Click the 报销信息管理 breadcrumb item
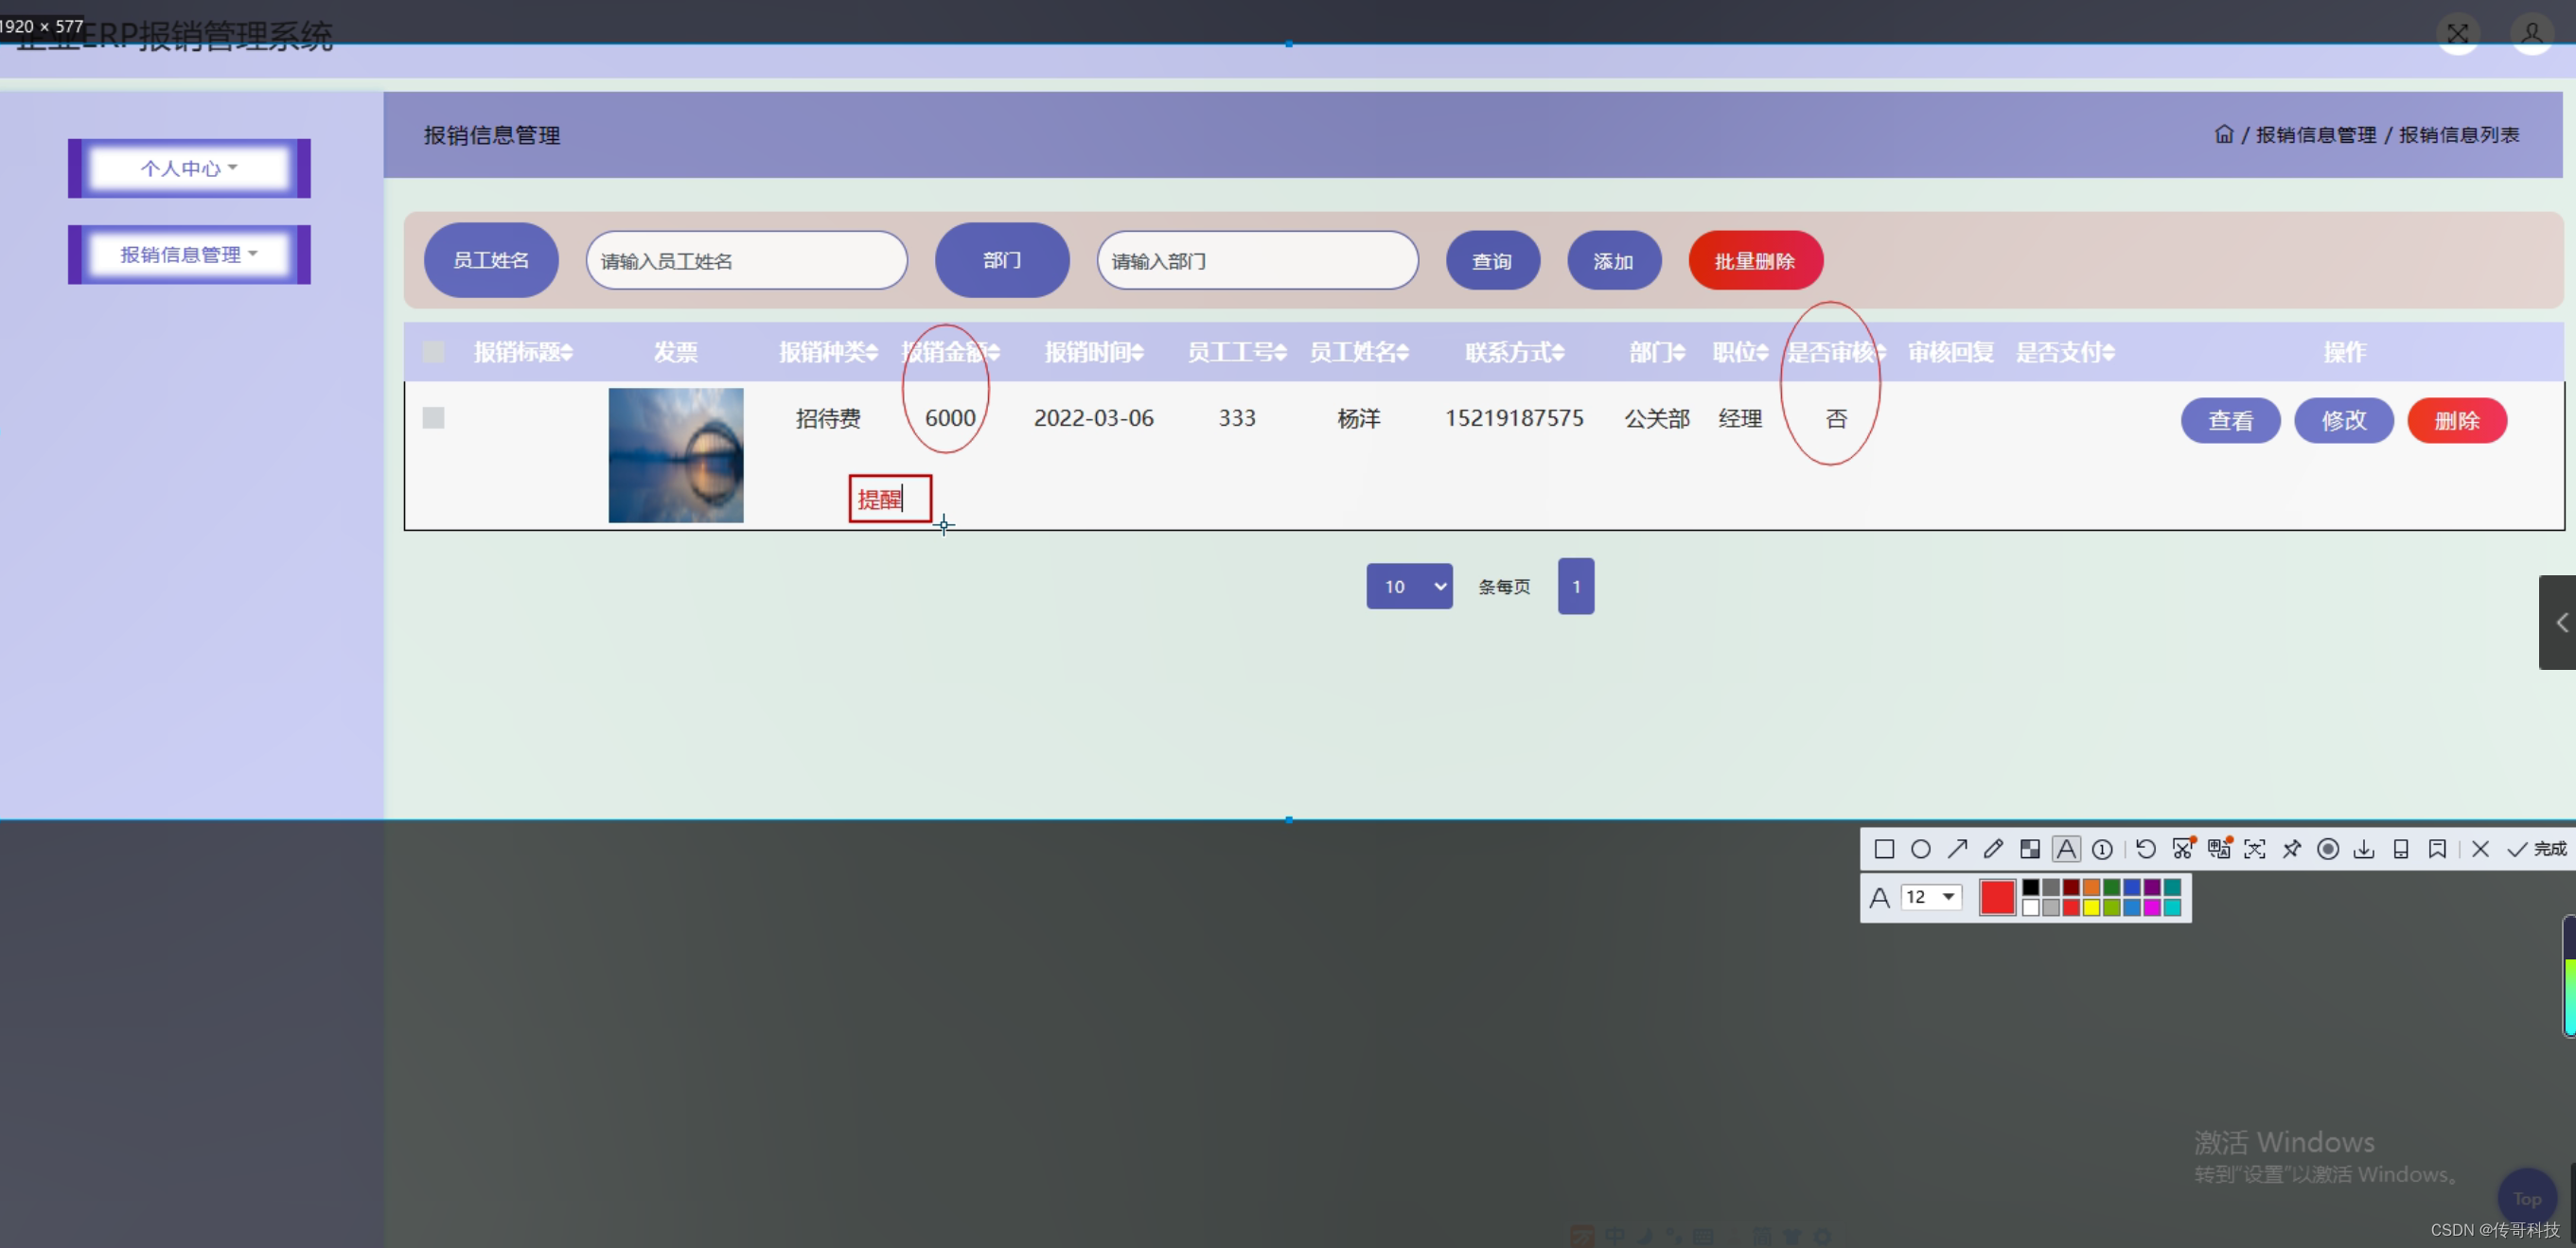The image size is (2576, 1248). 2315,134
